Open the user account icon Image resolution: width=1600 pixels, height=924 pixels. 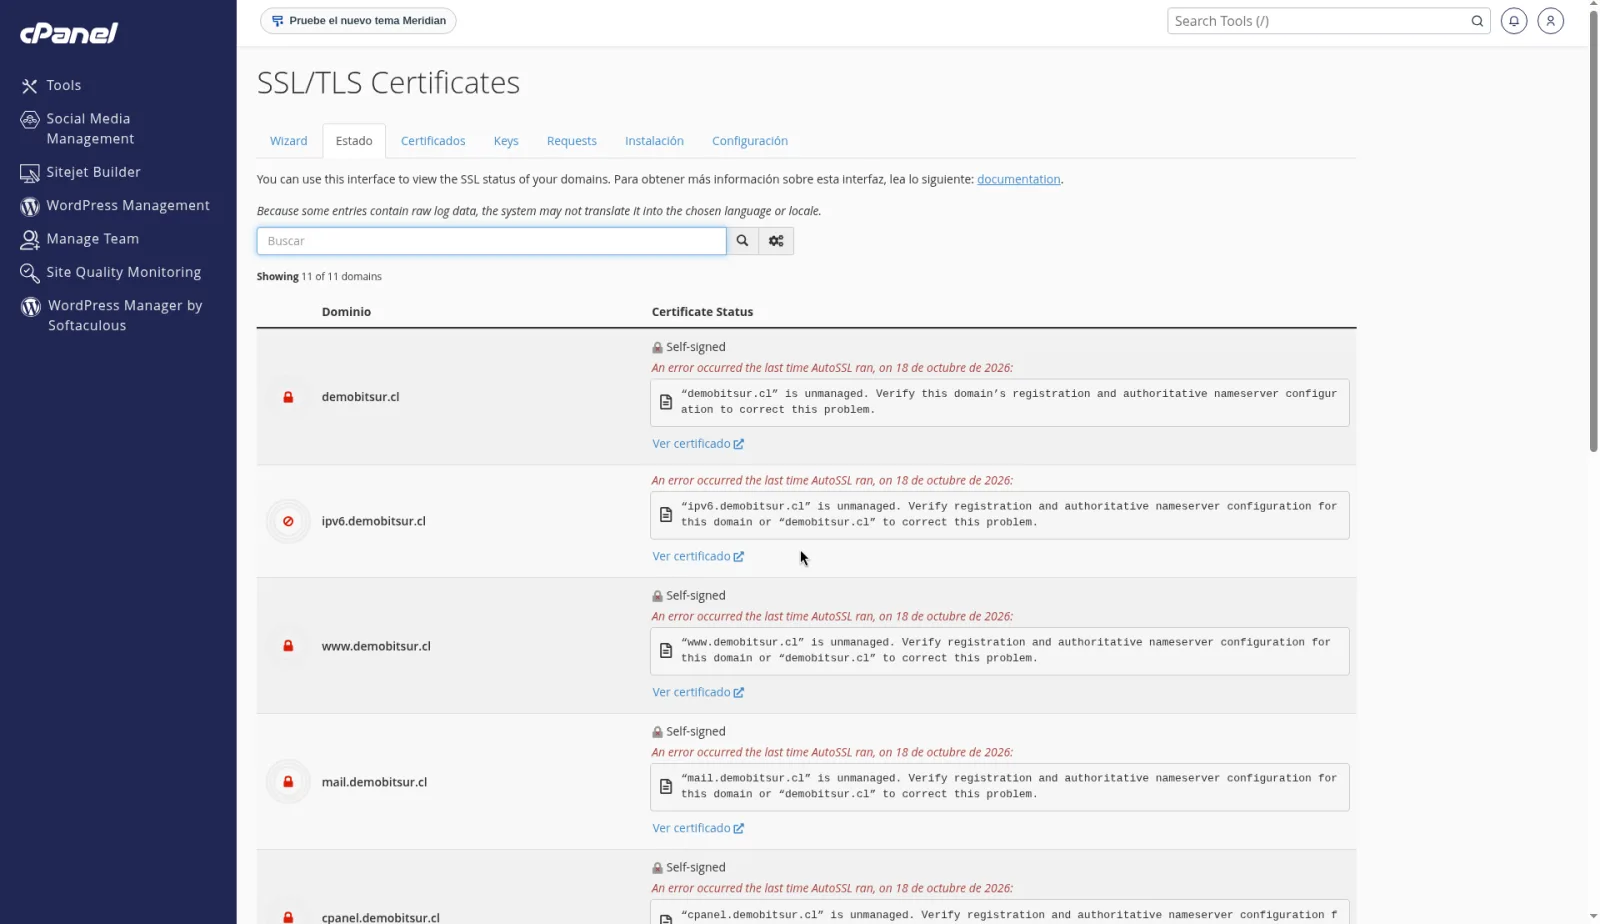pos(1550,21)
